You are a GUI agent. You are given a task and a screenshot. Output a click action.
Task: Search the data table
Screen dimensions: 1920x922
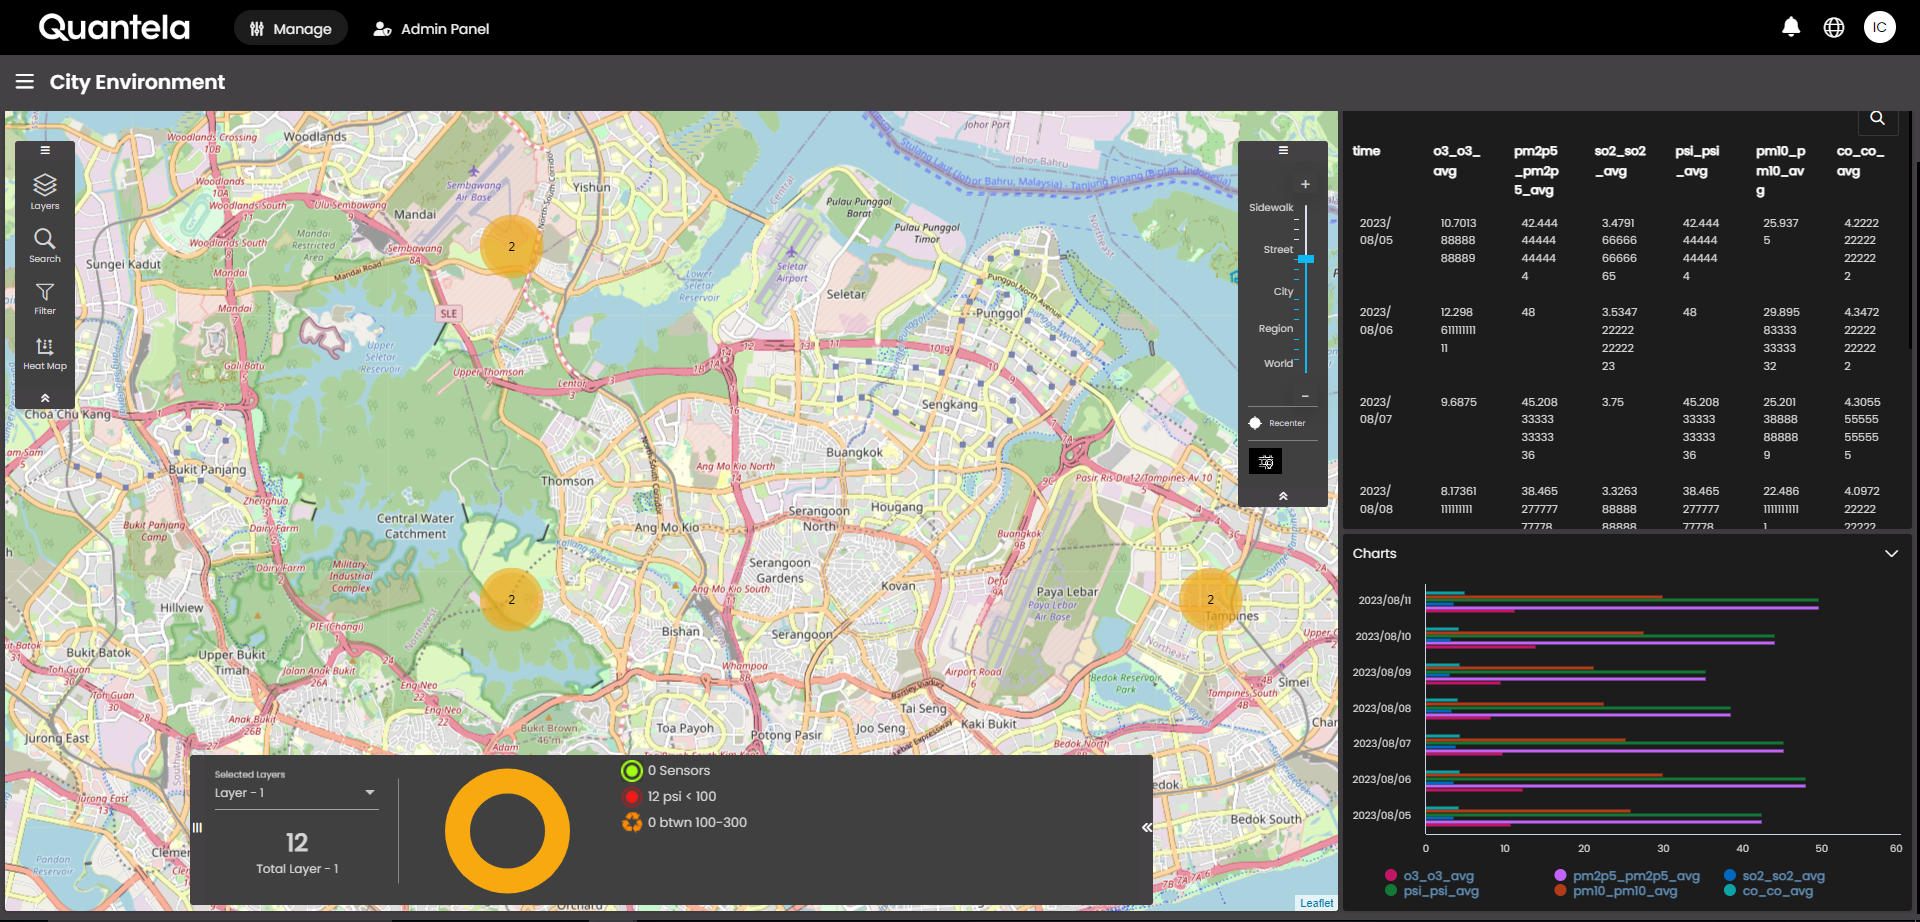pos(1877,118)
